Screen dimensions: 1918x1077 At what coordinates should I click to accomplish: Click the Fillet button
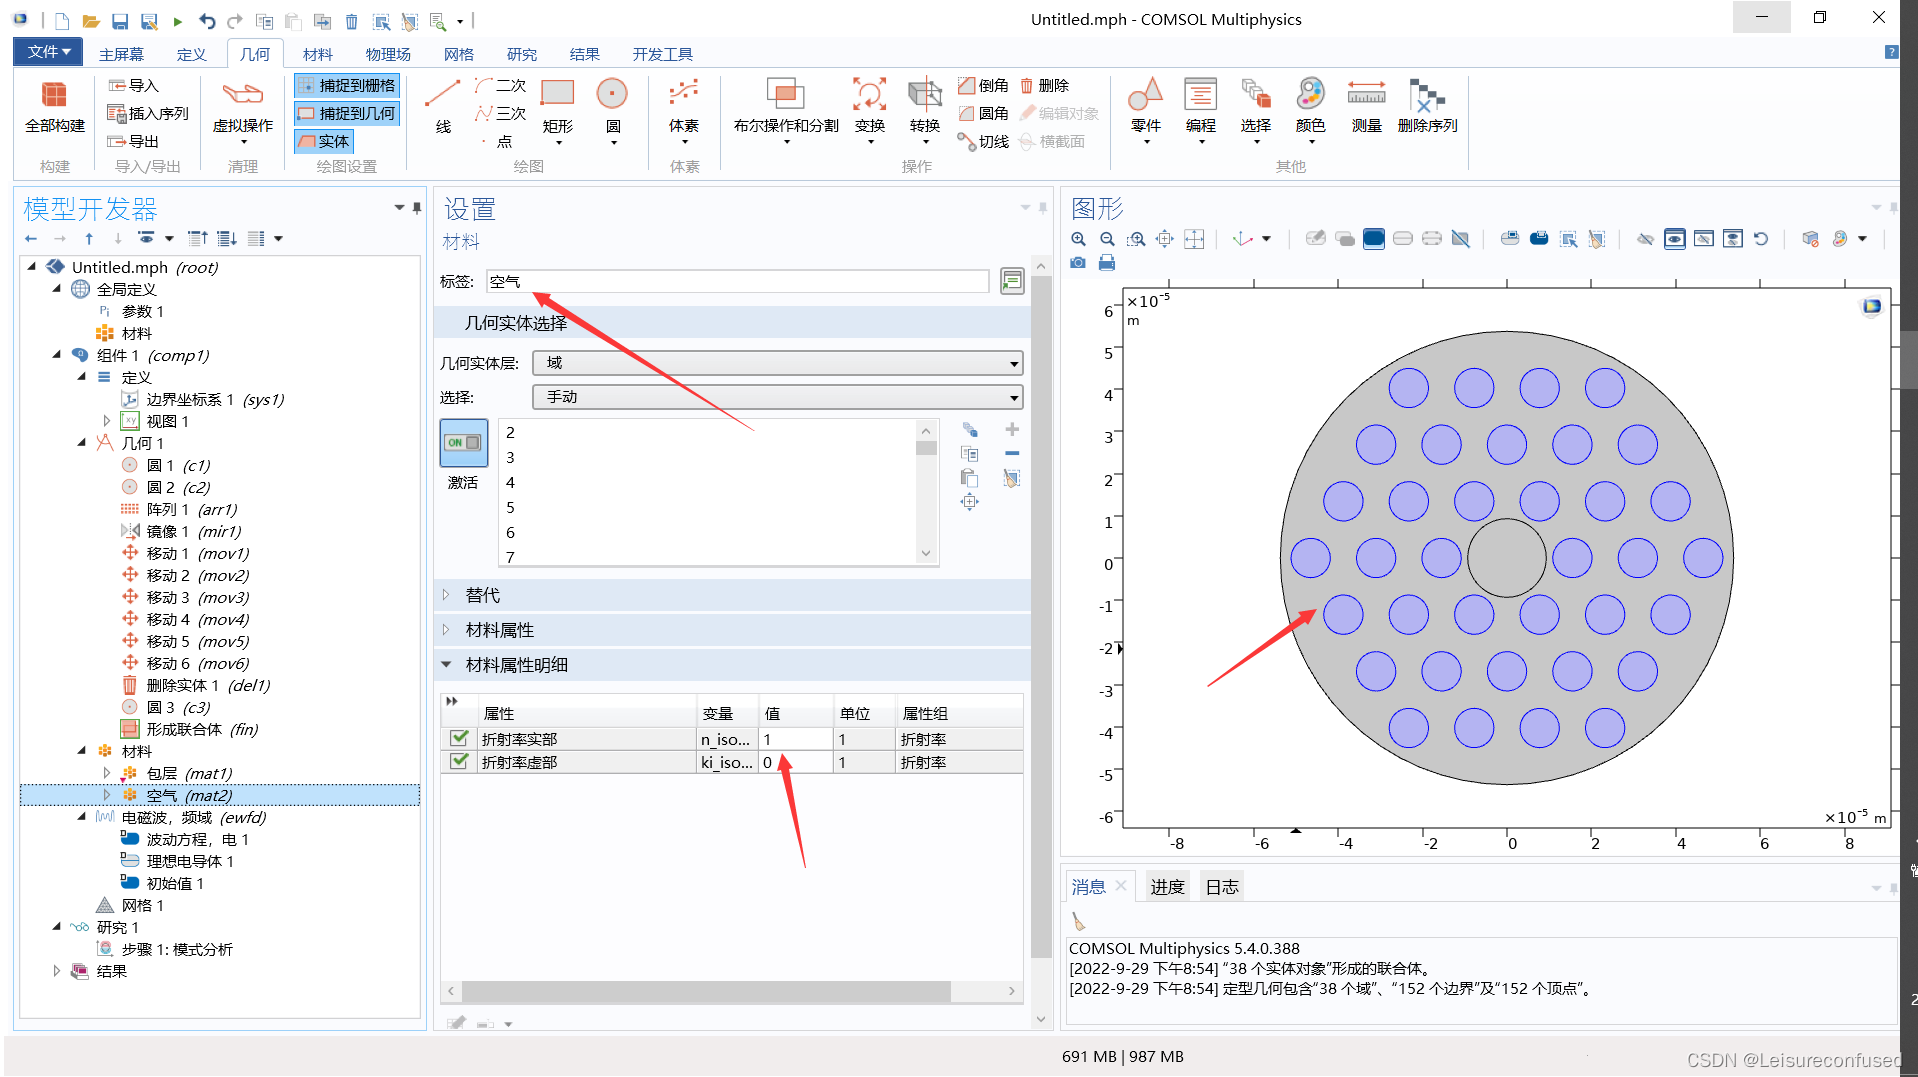[983, 114]
